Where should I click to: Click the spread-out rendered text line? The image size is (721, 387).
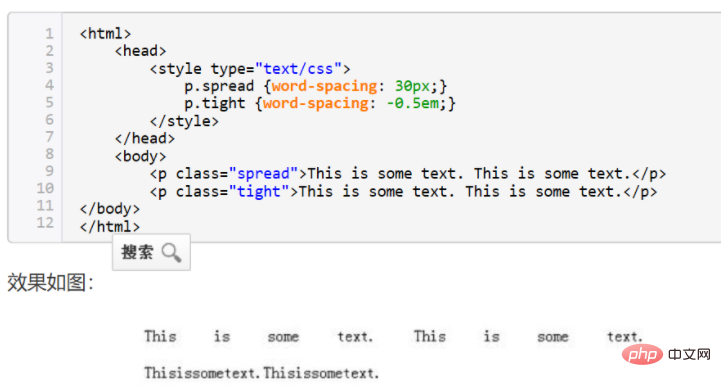[x=394, y=336]
